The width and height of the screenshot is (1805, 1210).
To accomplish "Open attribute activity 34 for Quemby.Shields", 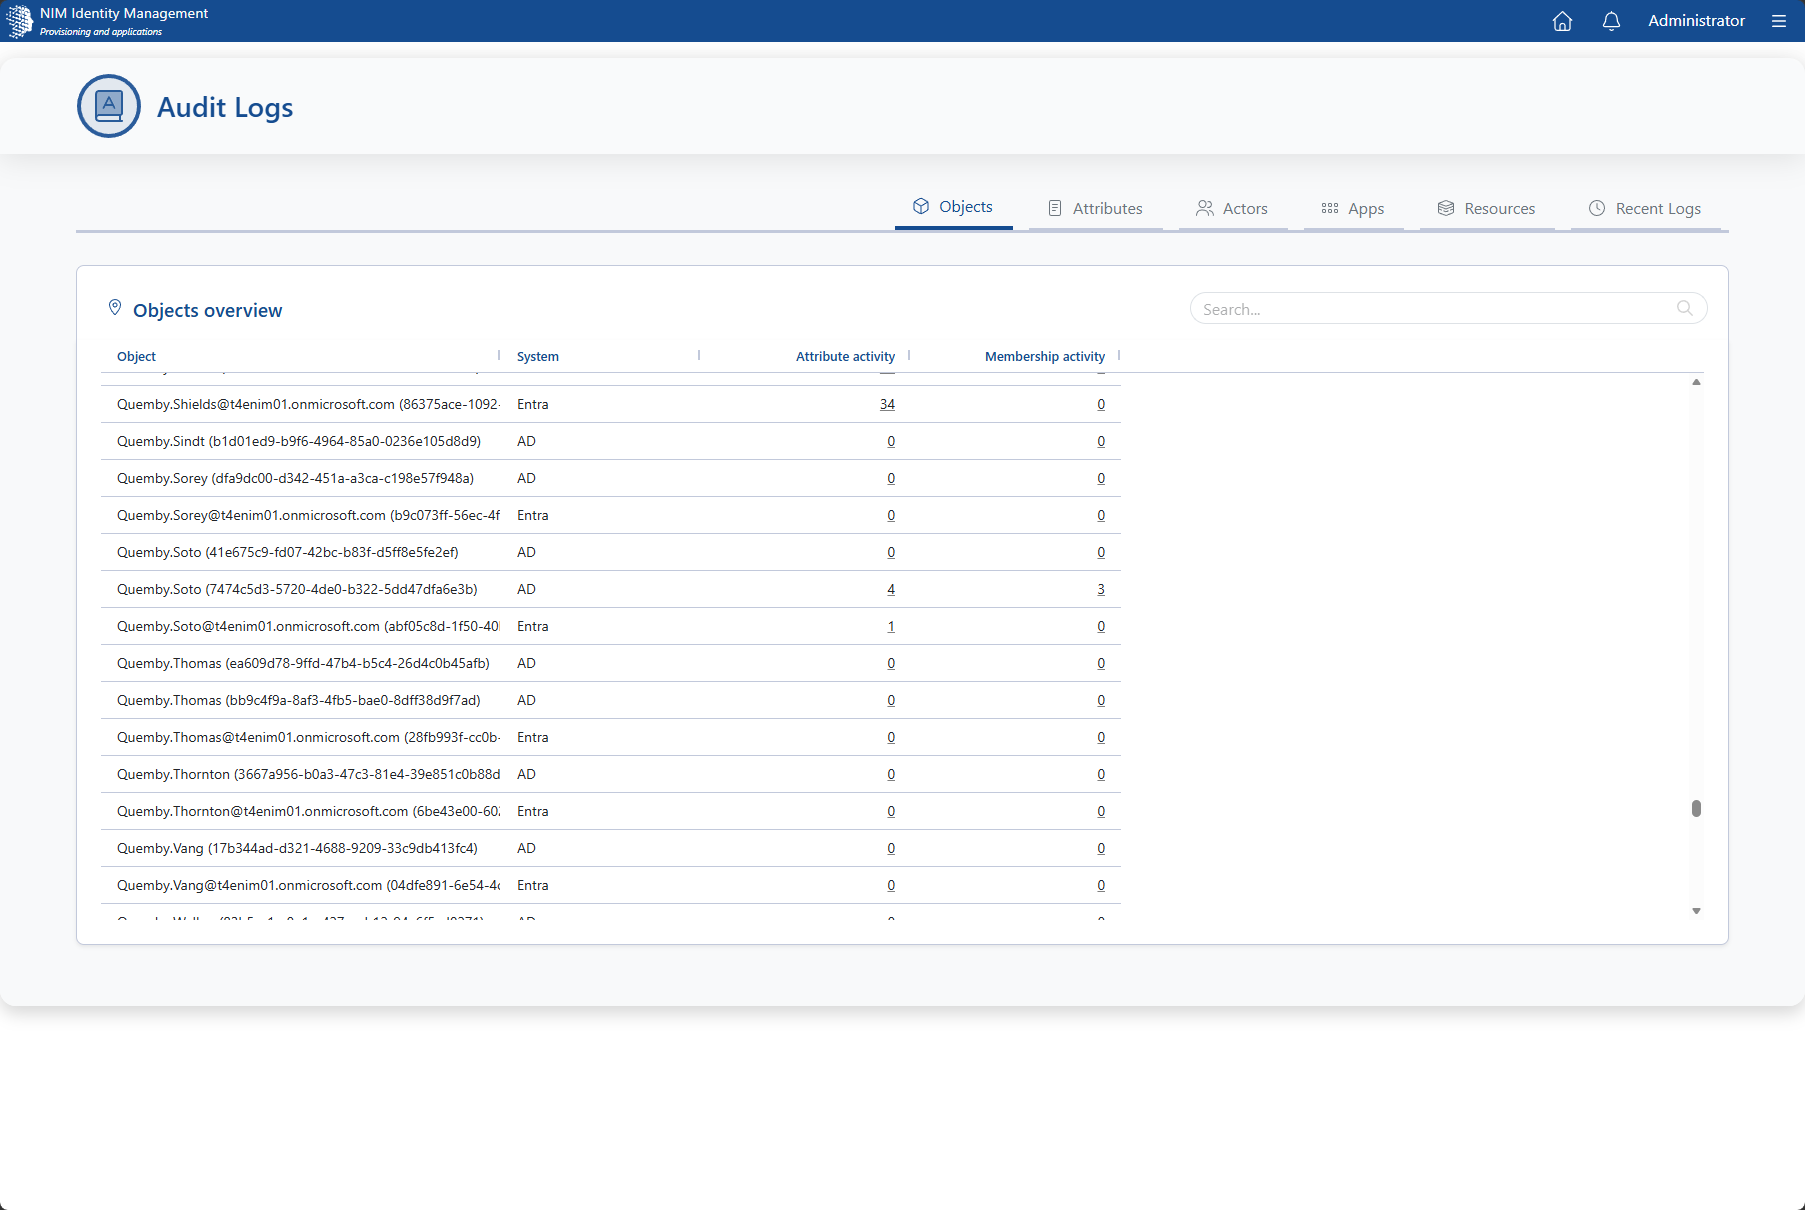I will click(x=887, y=404).
